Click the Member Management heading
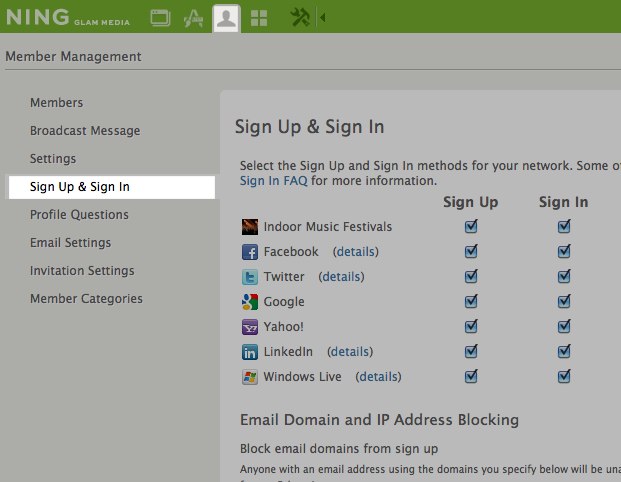Image resolution: width=621 pixels, height=482 pixels. tap(73, 57)
